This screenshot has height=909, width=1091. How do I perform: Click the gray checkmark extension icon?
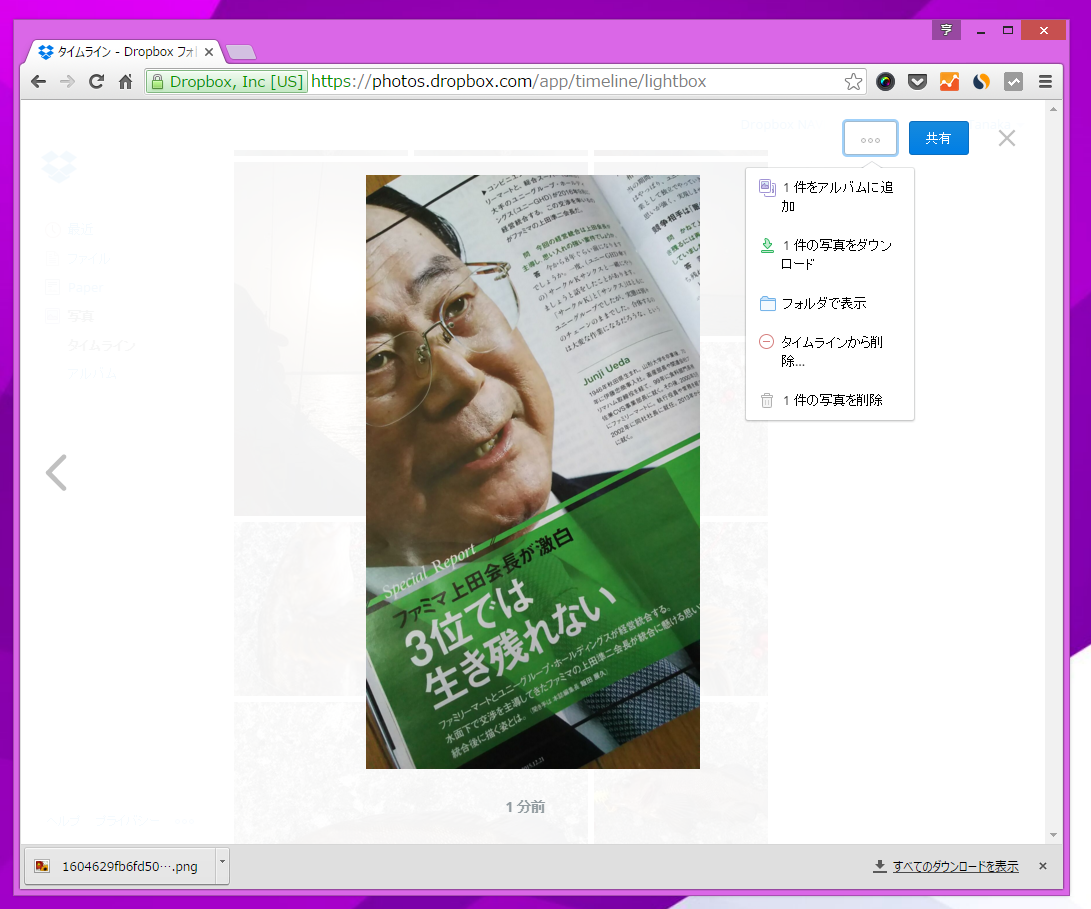coord(1013,81)
